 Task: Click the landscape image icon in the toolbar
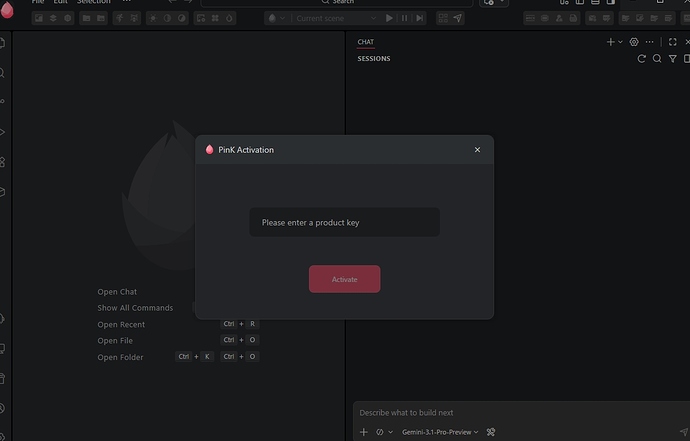click(39, 18)
